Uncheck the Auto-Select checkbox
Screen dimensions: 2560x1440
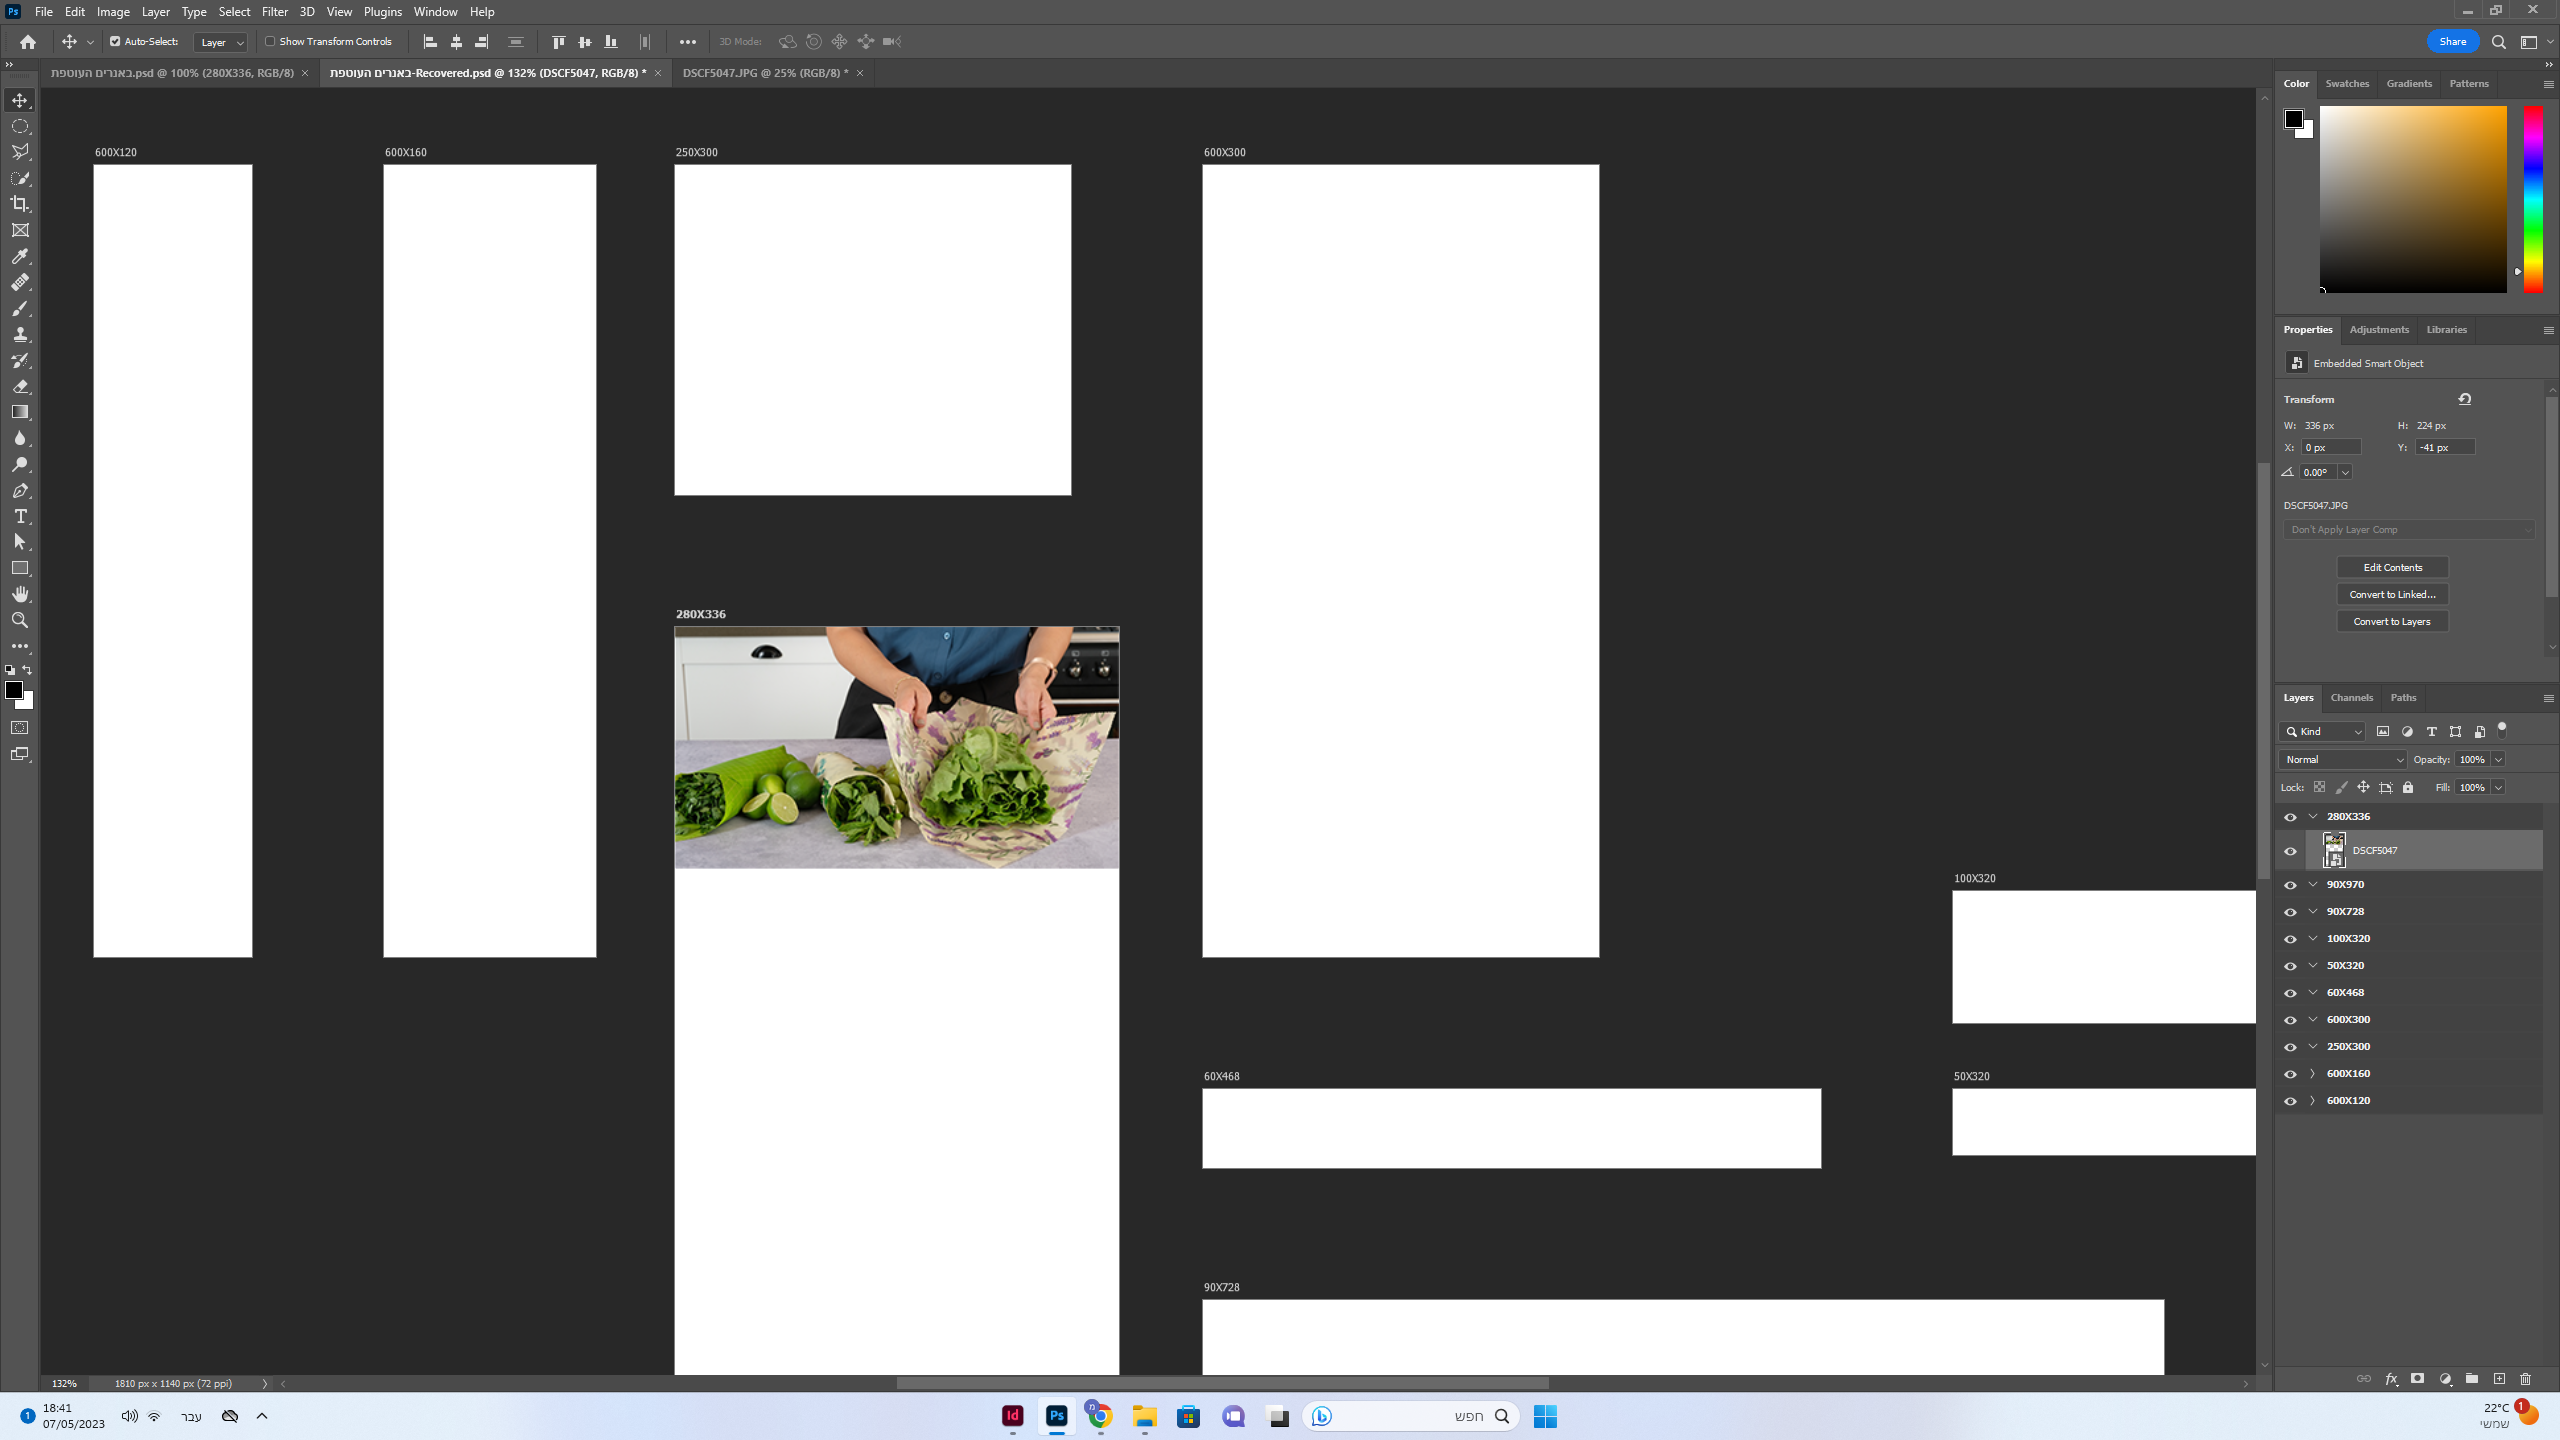tap(115, 41)
